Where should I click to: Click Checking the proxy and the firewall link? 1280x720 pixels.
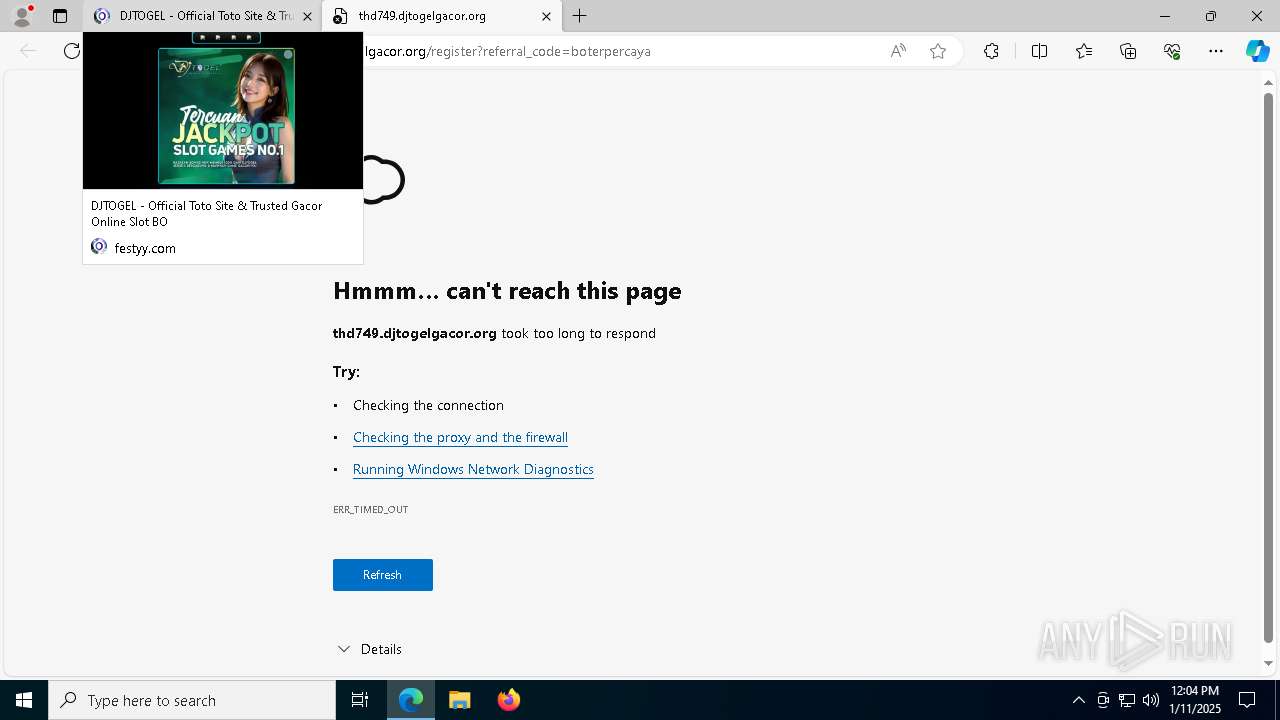pyautogui.click(x=460, y=437)
